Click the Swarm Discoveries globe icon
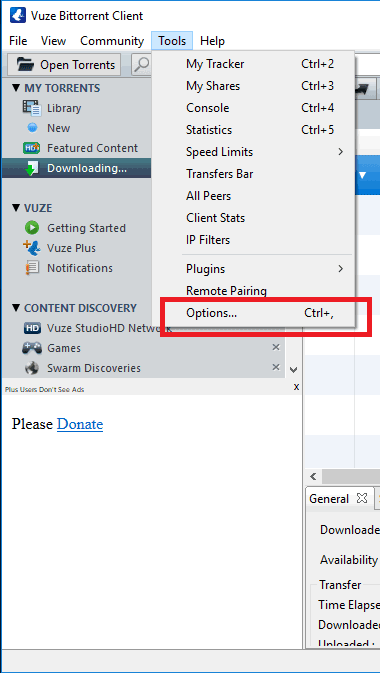 32,368
